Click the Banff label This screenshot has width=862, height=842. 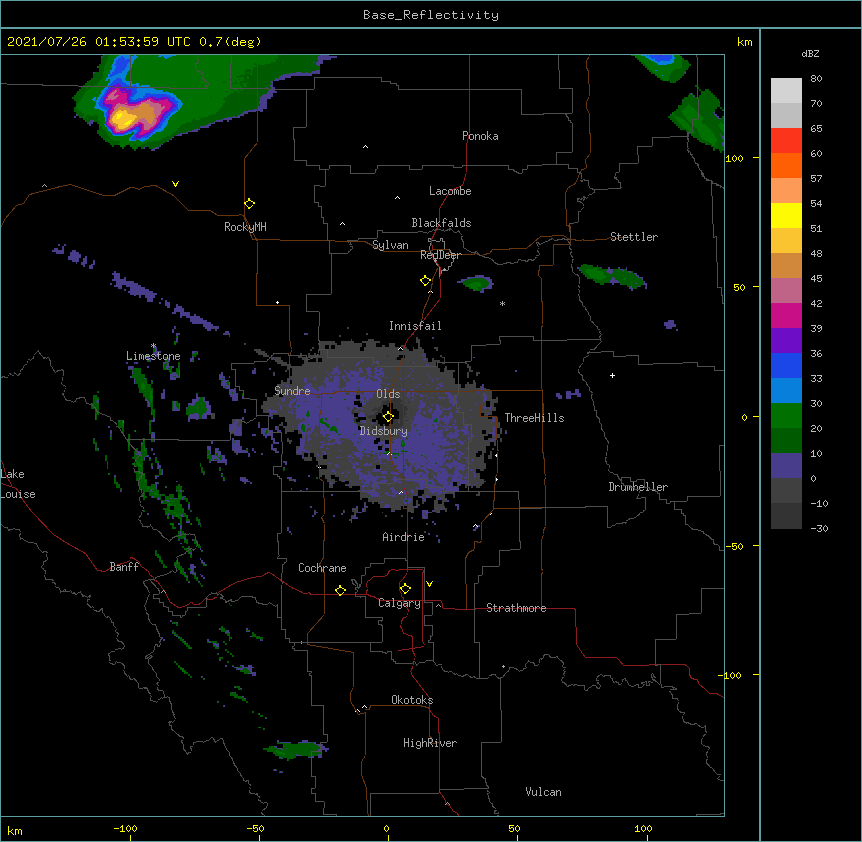pos(124,567)
